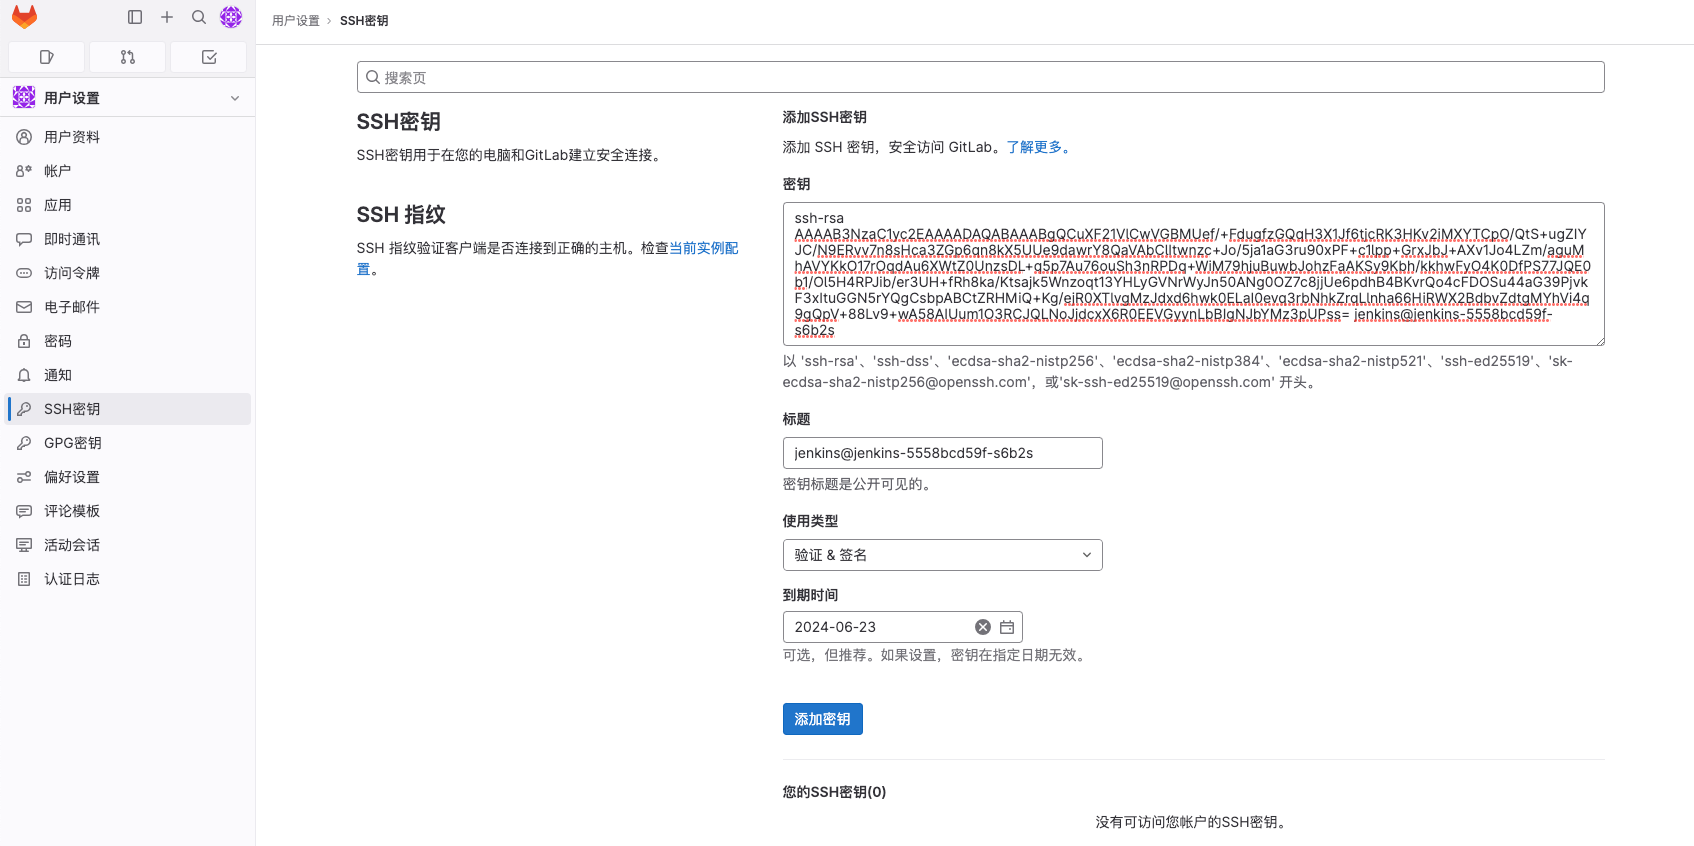The height and width of the screenshot is (846, 1694).
Task: Open 评论模板 page
Action: point(128,511)
